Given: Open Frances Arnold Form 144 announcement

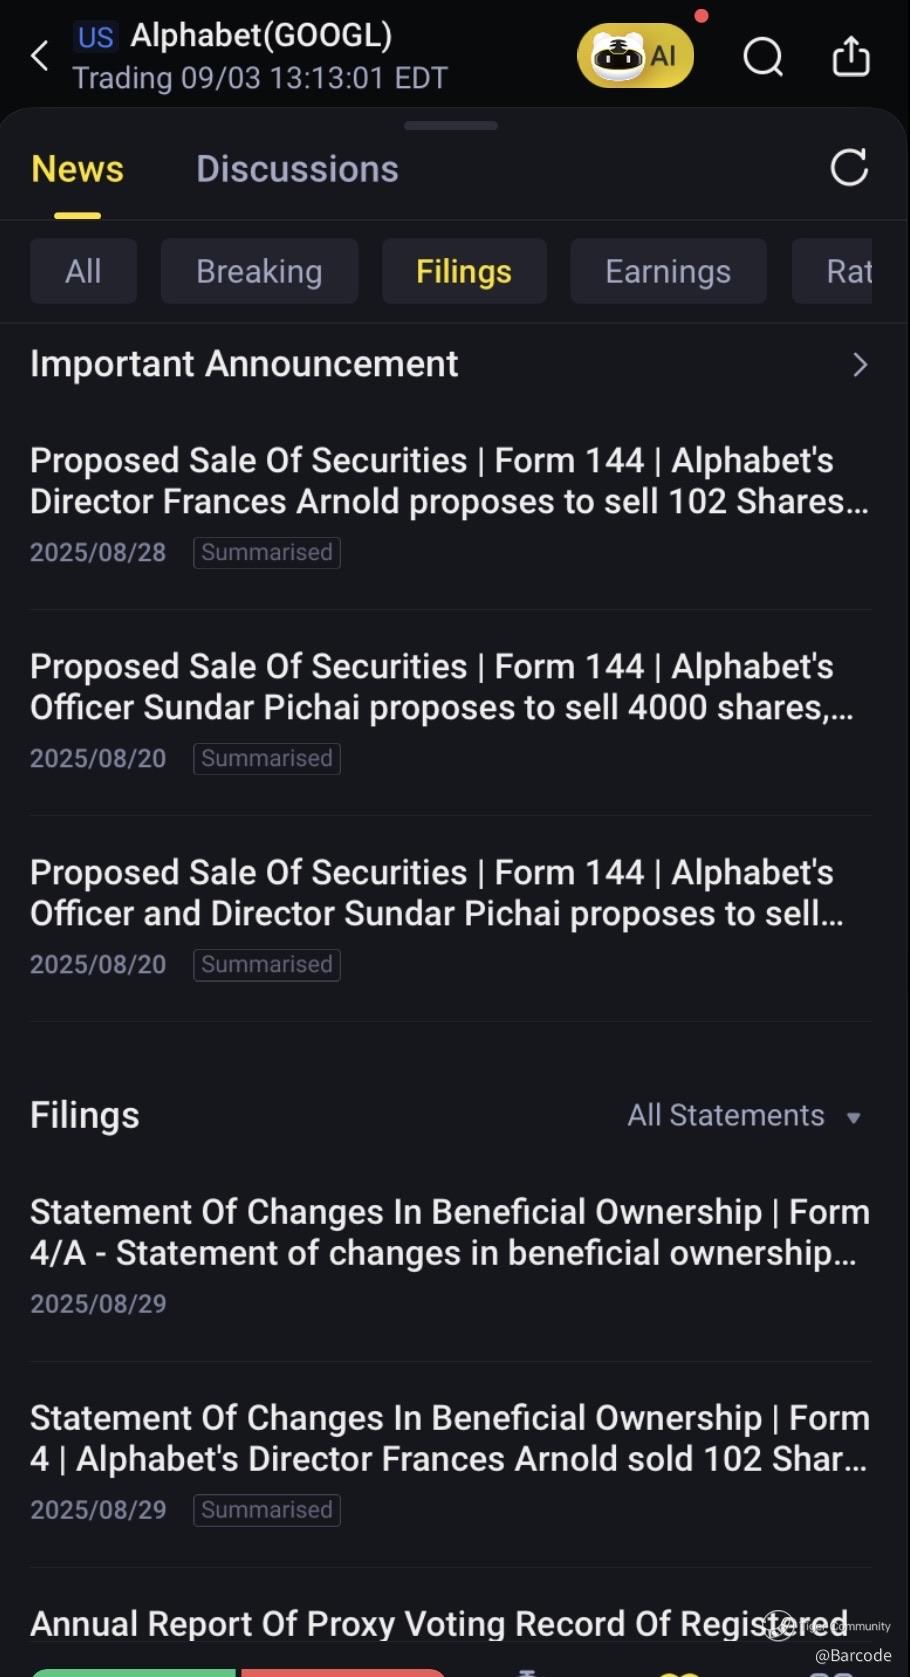Looking at the screenshot, I should tap(449, 481).
